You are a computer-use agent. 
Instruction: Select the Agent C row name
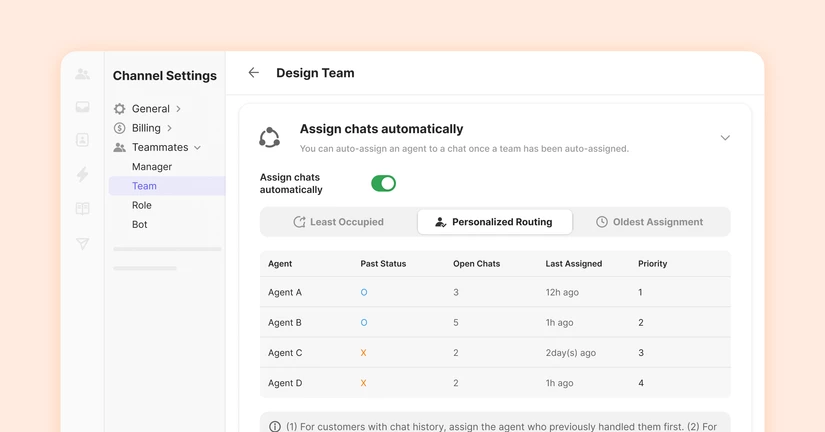[285, 353]
